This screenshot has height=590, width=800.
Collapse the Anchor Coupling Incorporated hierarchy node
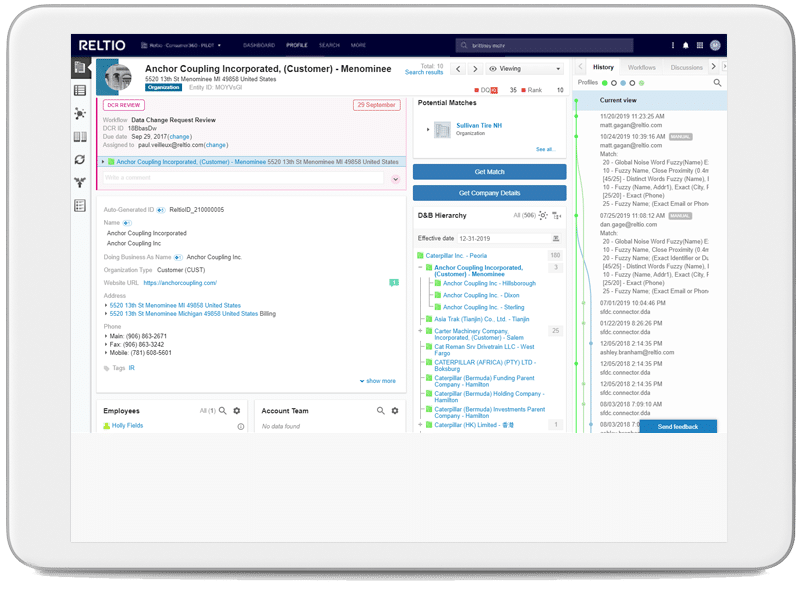[419, 267]
